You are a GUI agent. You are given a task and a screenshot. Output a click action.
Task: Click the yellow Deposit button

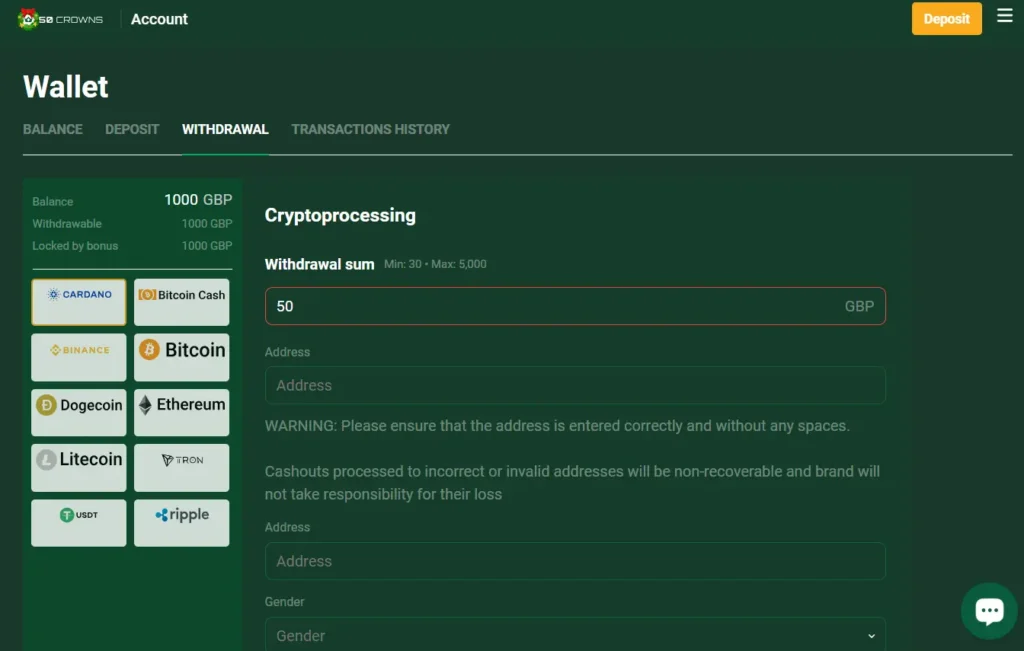point(946,19)
